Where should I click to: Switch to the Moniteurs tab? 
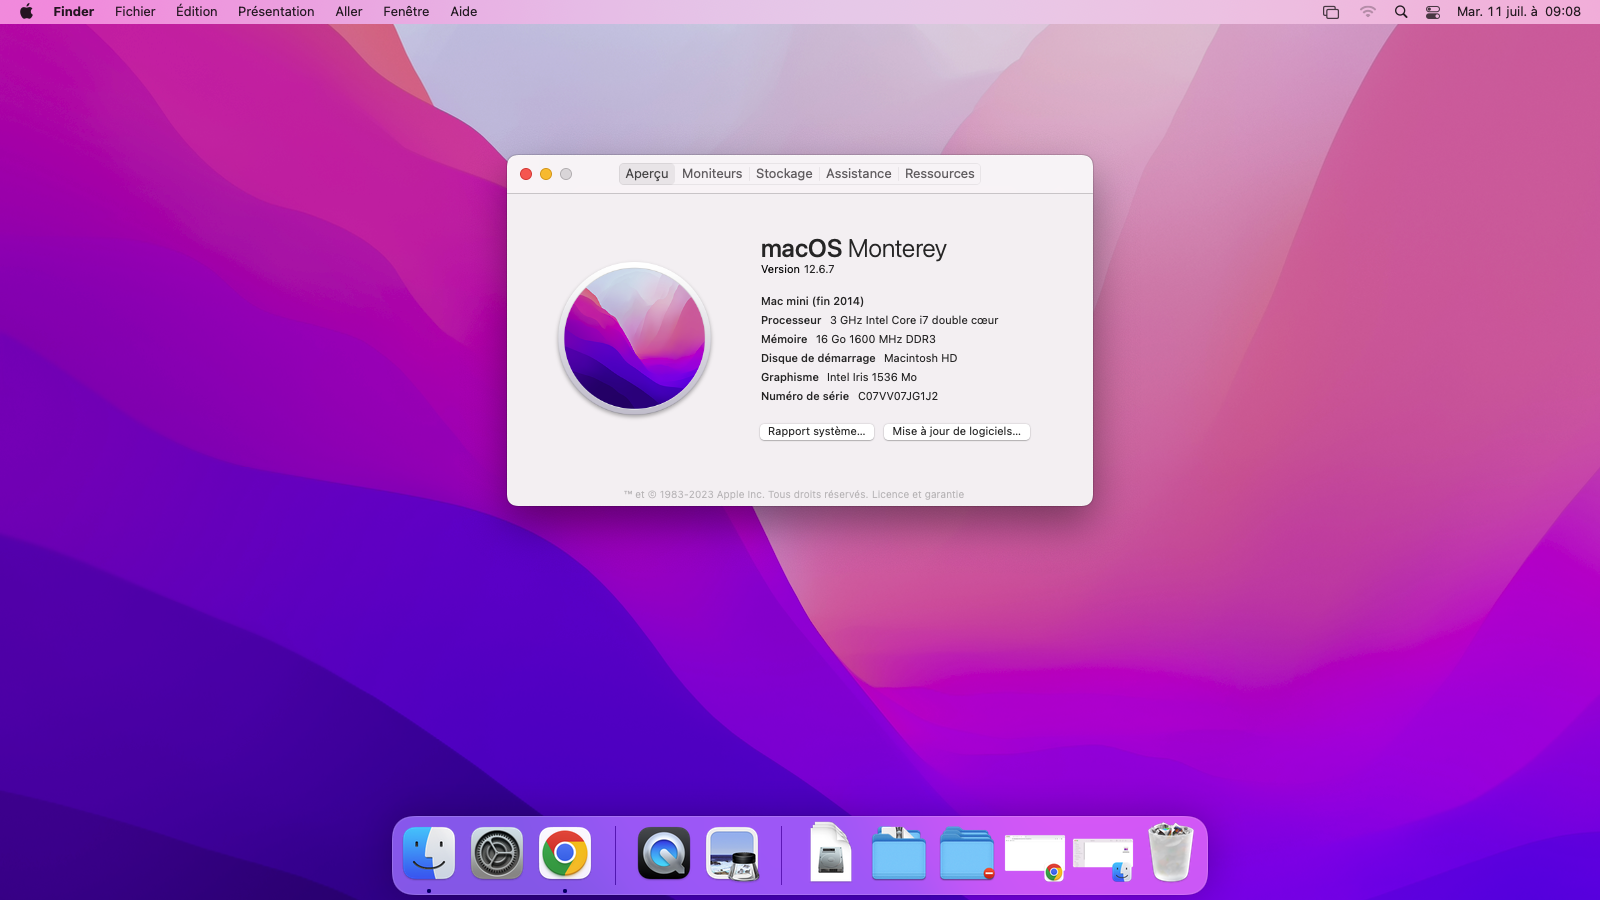point(711,173)
